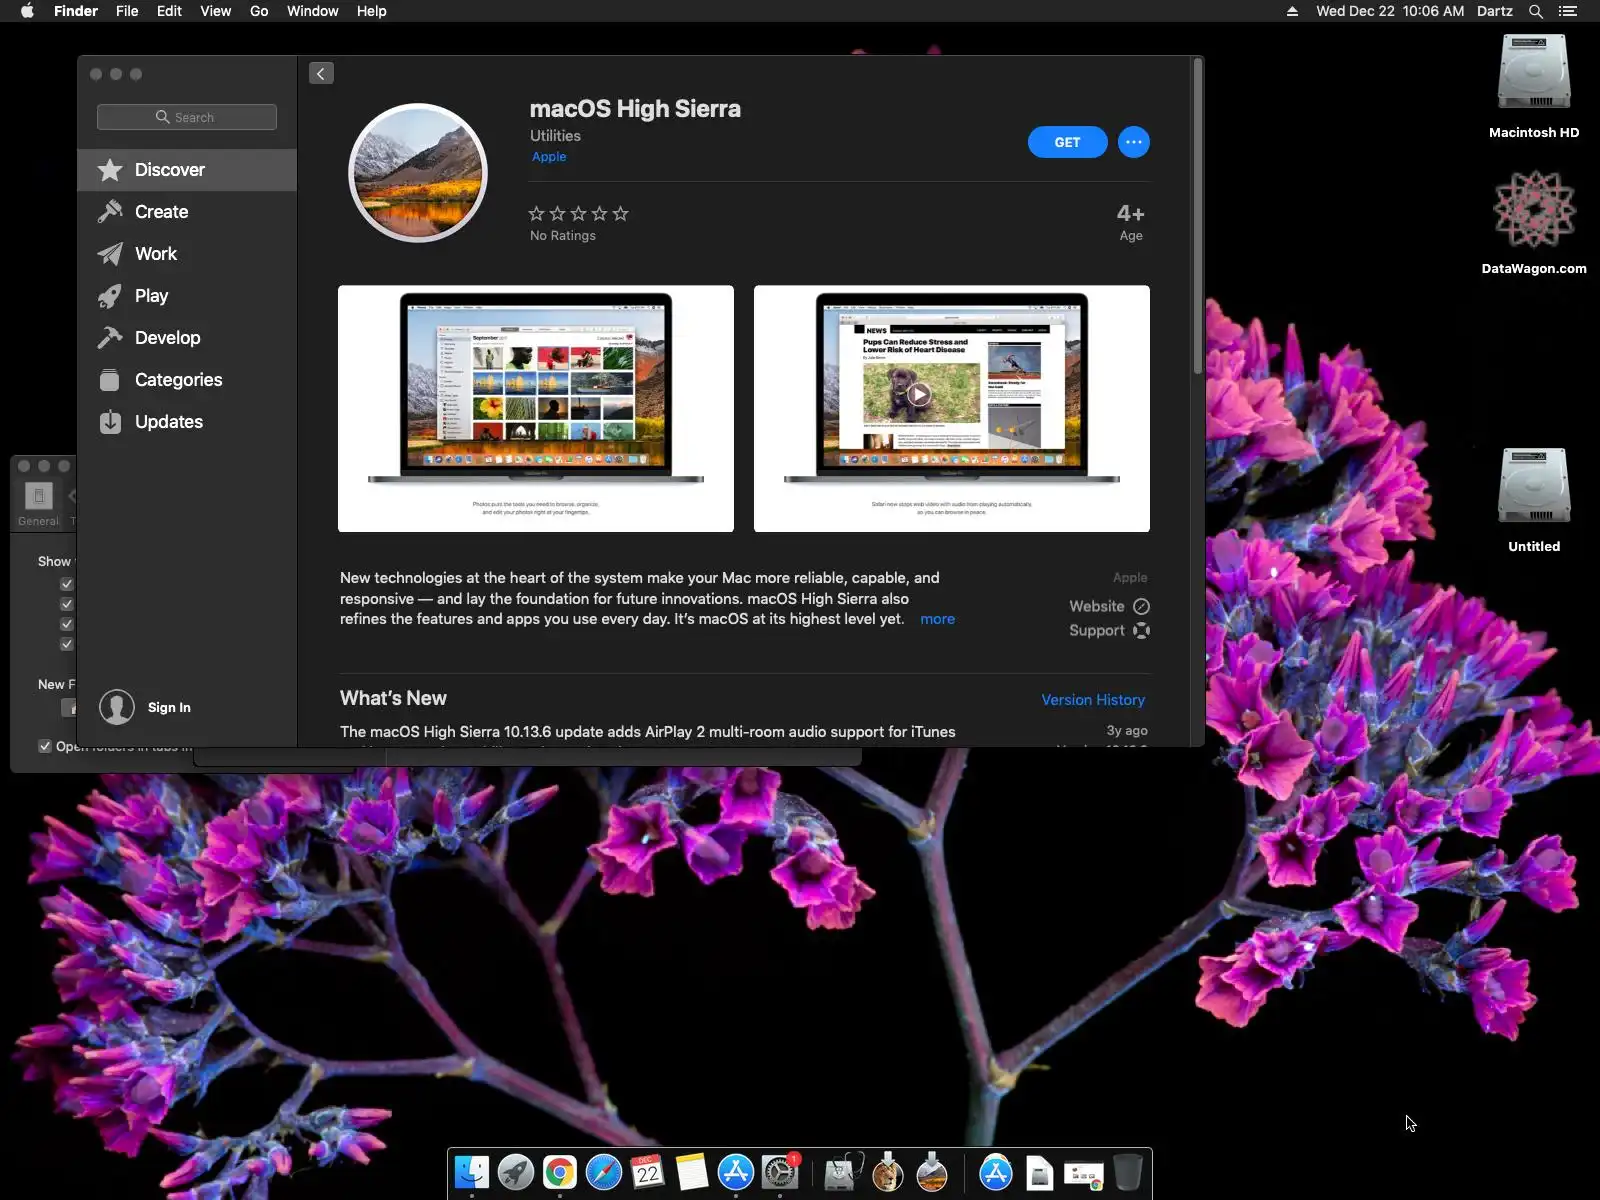
Task: Open System Preferences from the Dock
Action: coord(780,1172)
